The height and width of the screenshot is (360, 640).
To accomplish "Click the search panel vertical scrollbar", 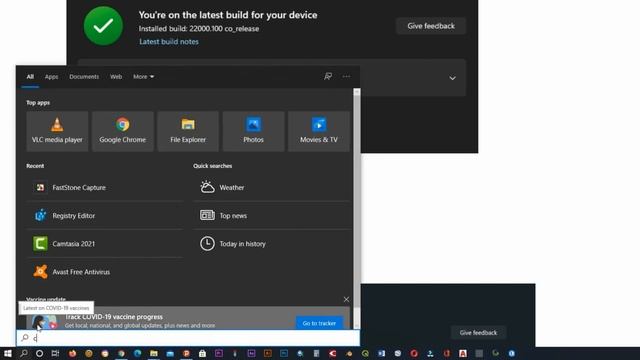I will click(357, 208).
